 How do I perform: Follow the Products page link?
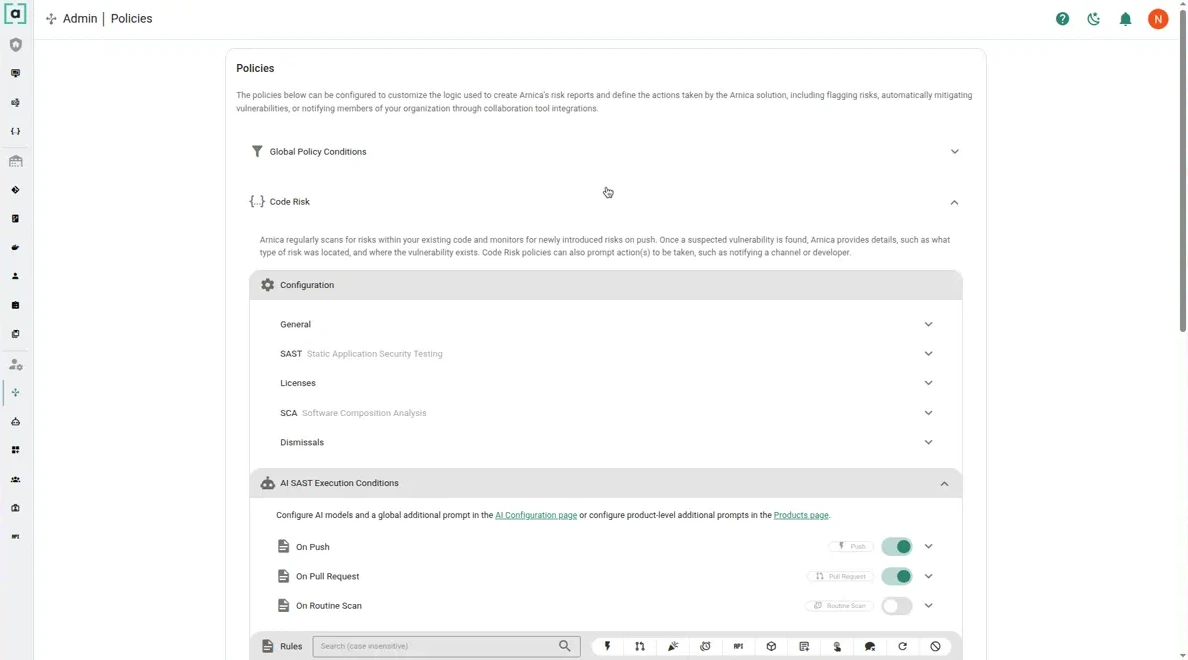801,516
